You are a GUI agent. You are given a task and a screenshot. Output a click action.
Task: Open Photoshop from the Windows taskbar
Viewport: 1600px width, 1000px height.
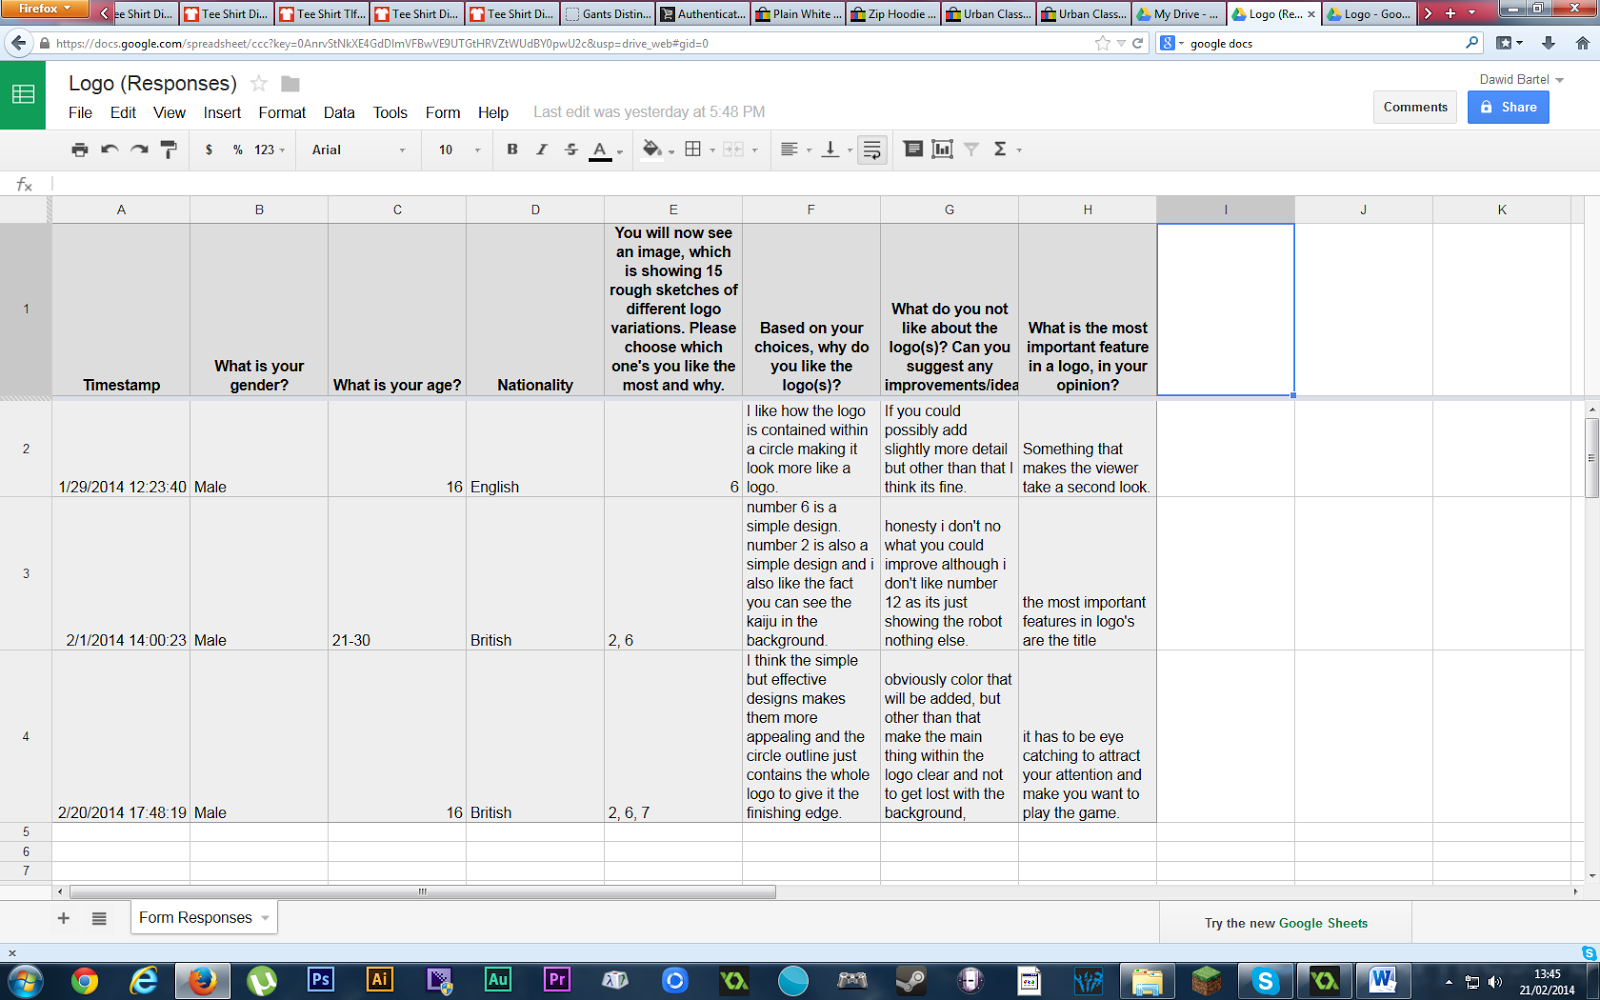(321, 980)
